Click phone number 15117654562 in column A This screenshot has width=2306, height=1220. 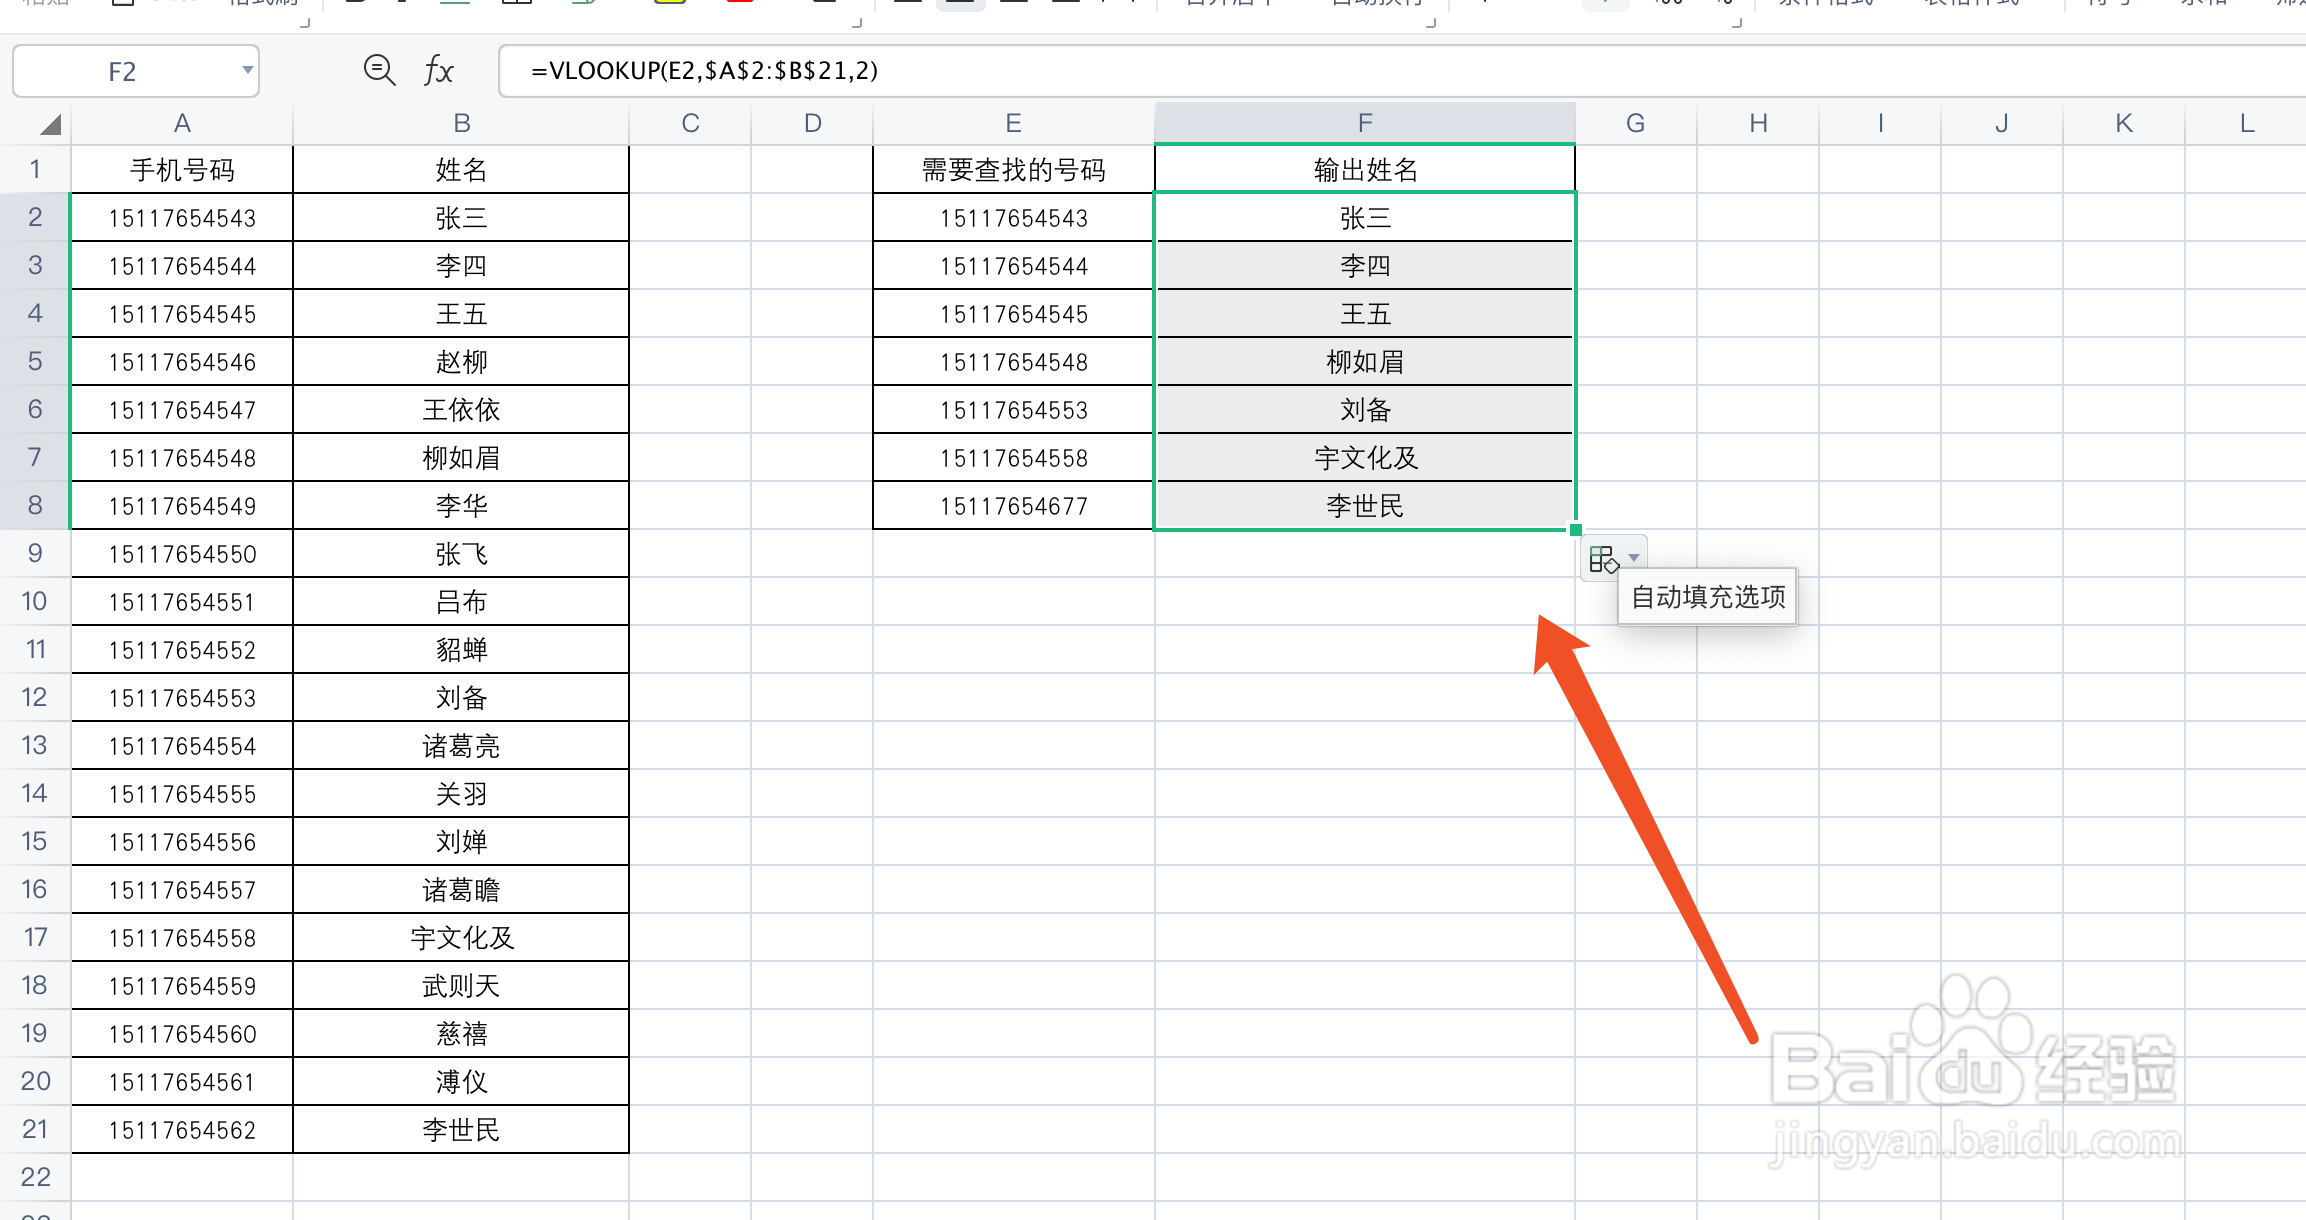(x=182, y=1130)
